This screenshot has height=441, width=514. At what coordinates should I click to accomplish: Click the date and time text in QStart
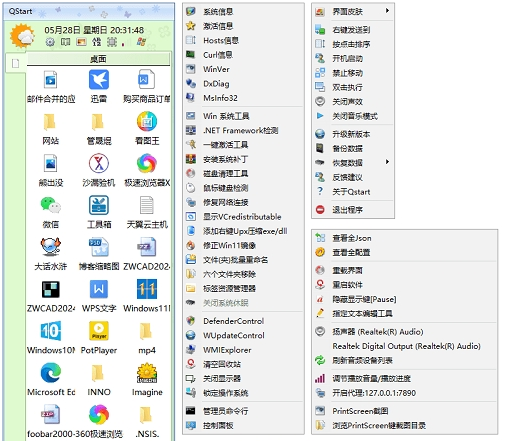(94, 30)
